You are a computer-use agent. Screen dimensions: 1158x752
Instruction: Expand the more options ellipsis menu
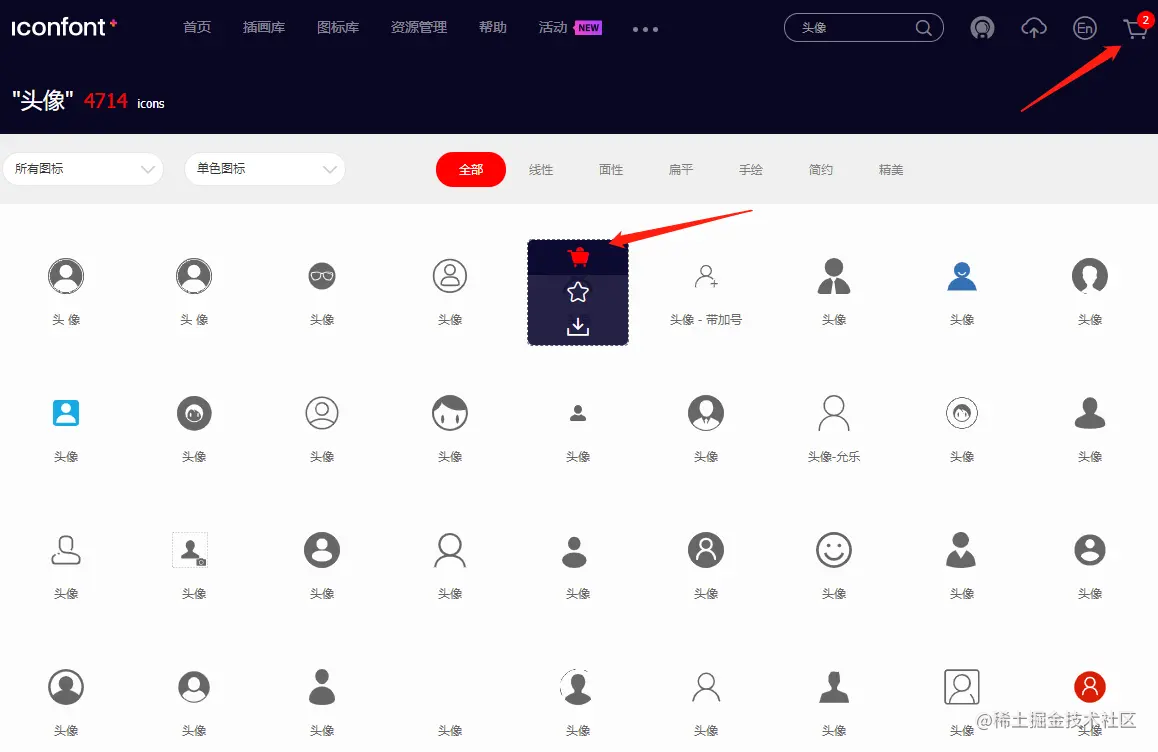point(645,29)
